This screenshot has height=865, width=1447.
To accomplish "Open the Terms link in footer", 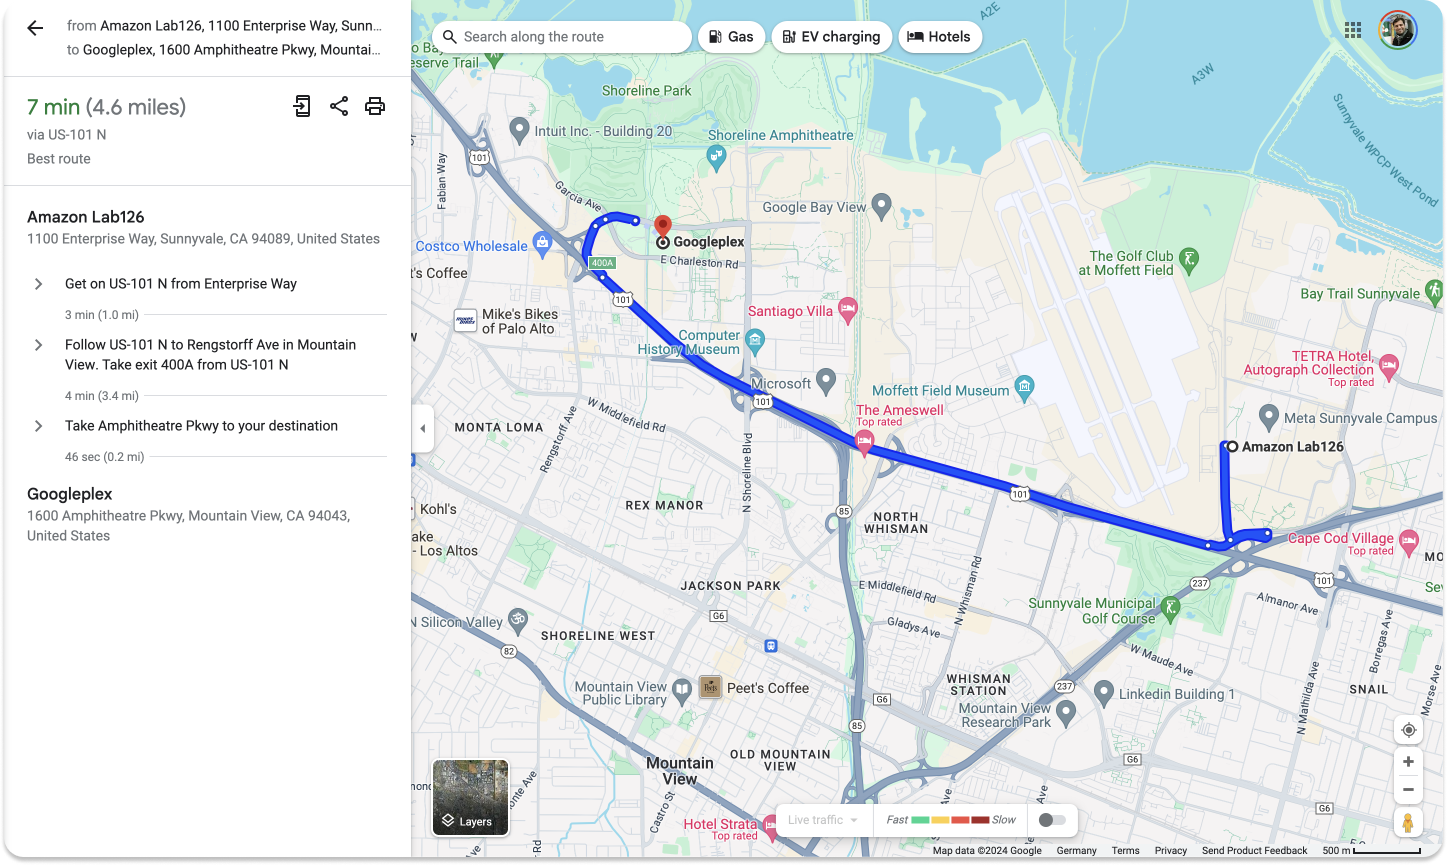I will click(1125, 851).
